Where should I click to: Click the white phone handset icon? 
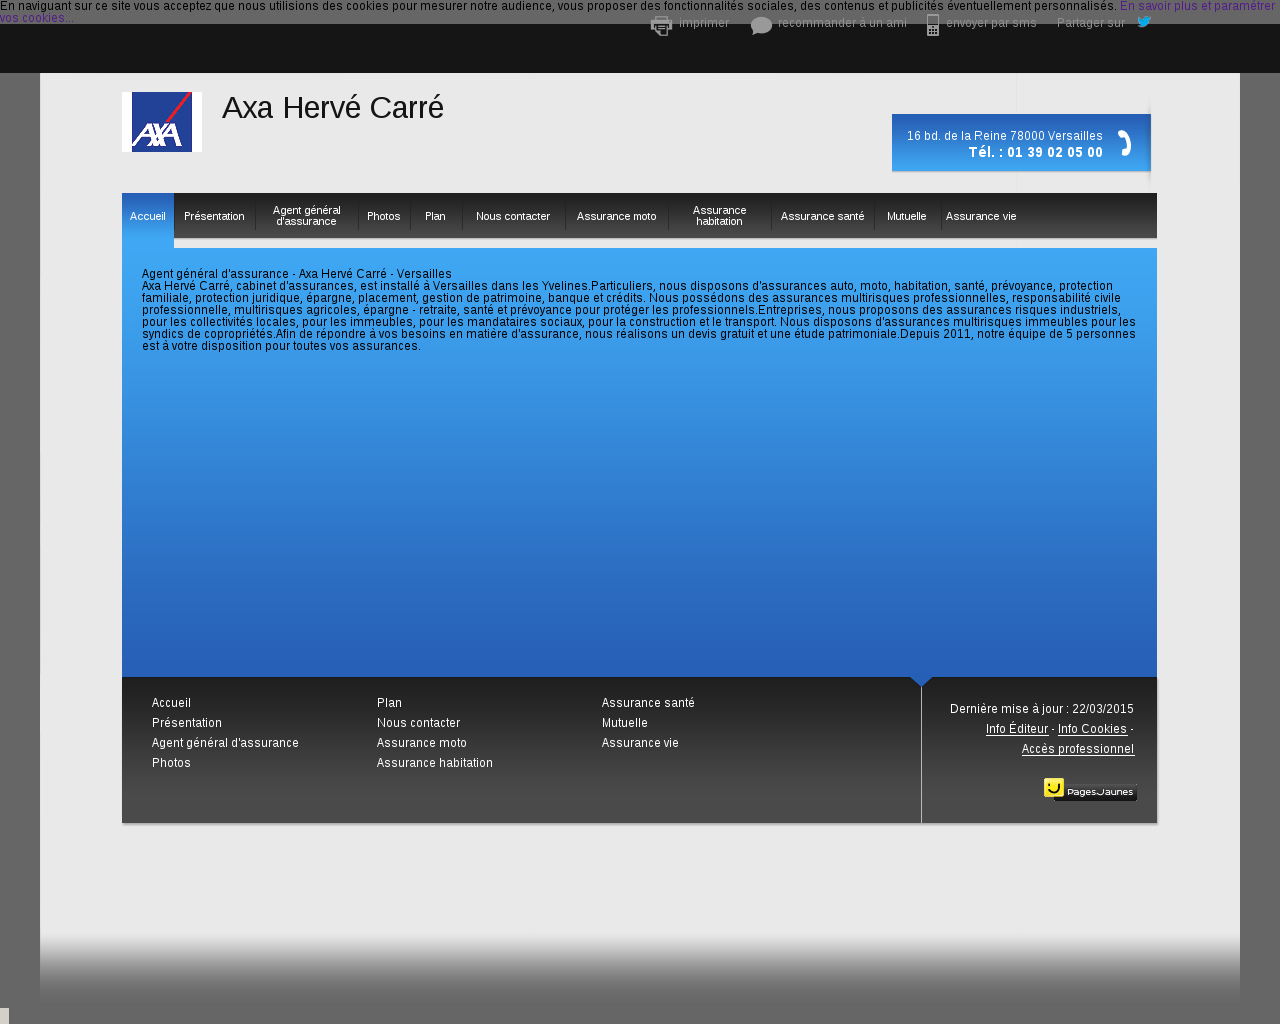[x=1125, y=143]
